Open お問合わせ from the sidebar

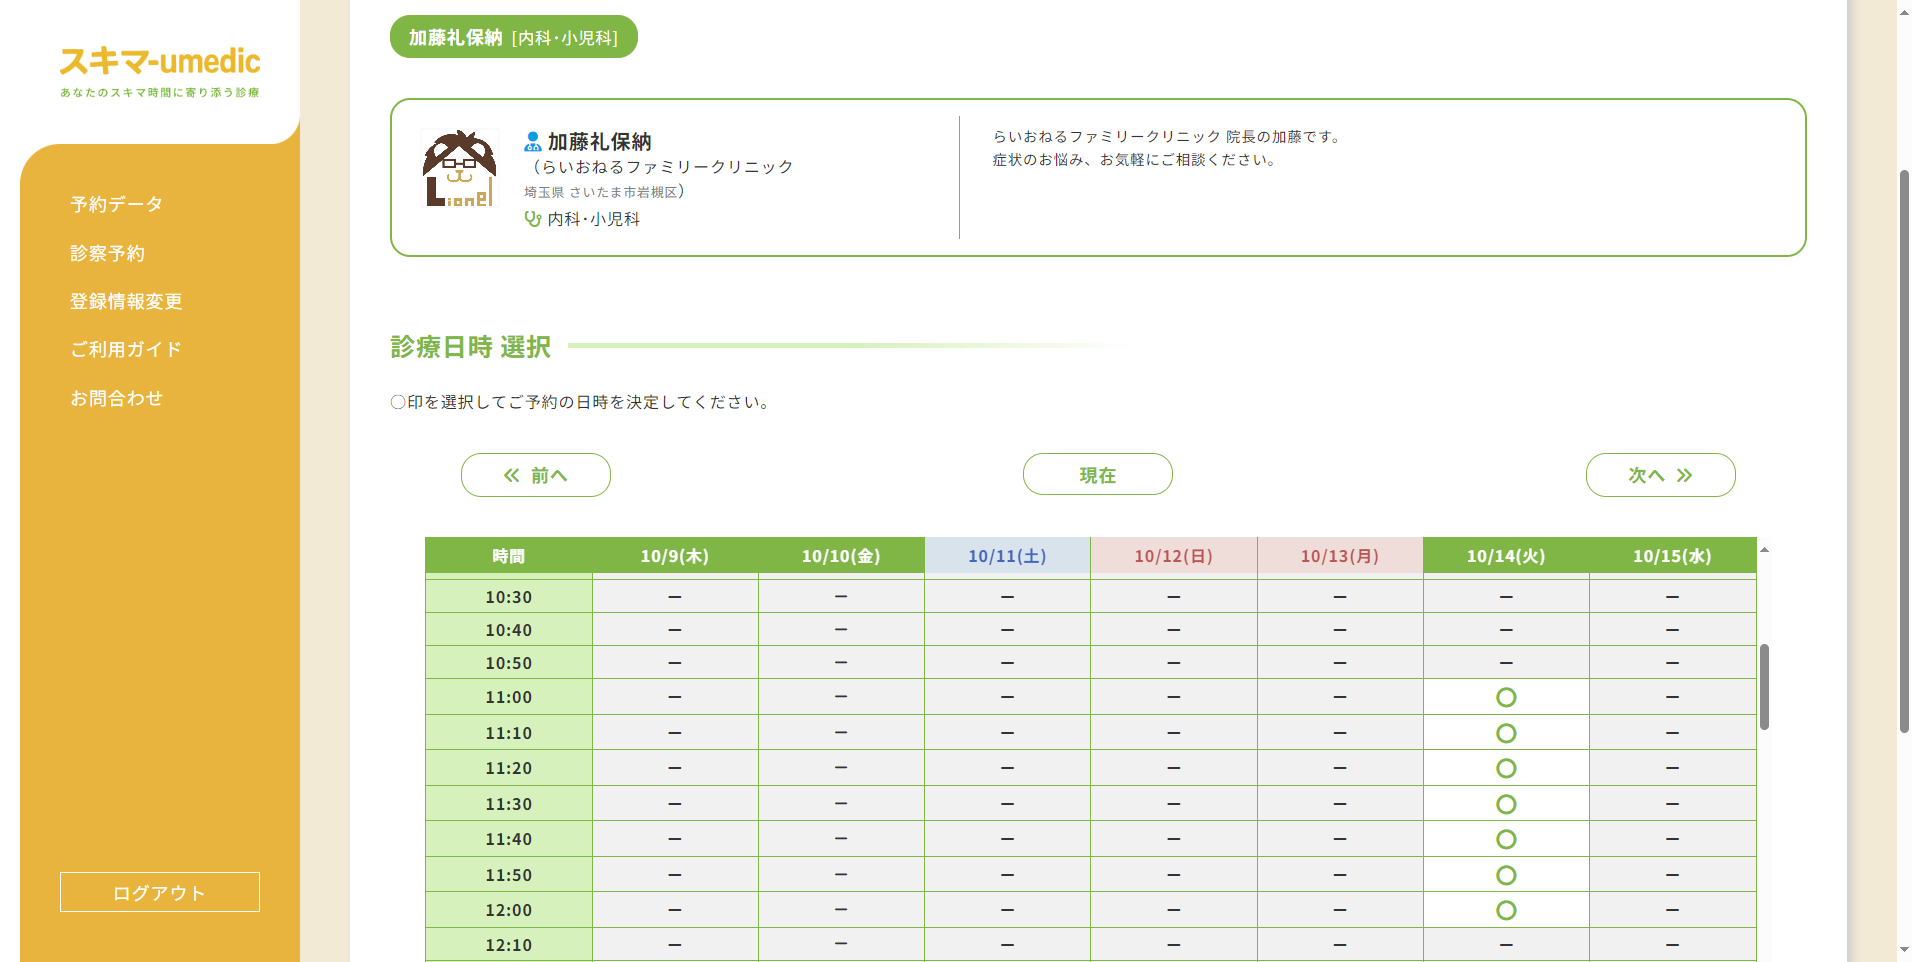[x=117, y=397]
